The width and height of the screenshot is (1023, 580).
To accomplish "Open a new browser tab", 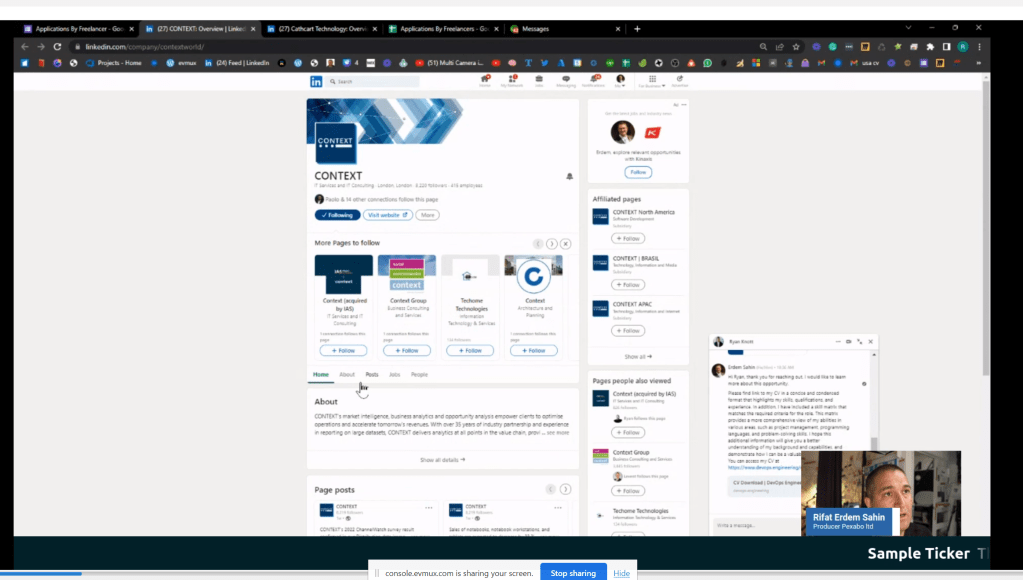I will [637, 29].
